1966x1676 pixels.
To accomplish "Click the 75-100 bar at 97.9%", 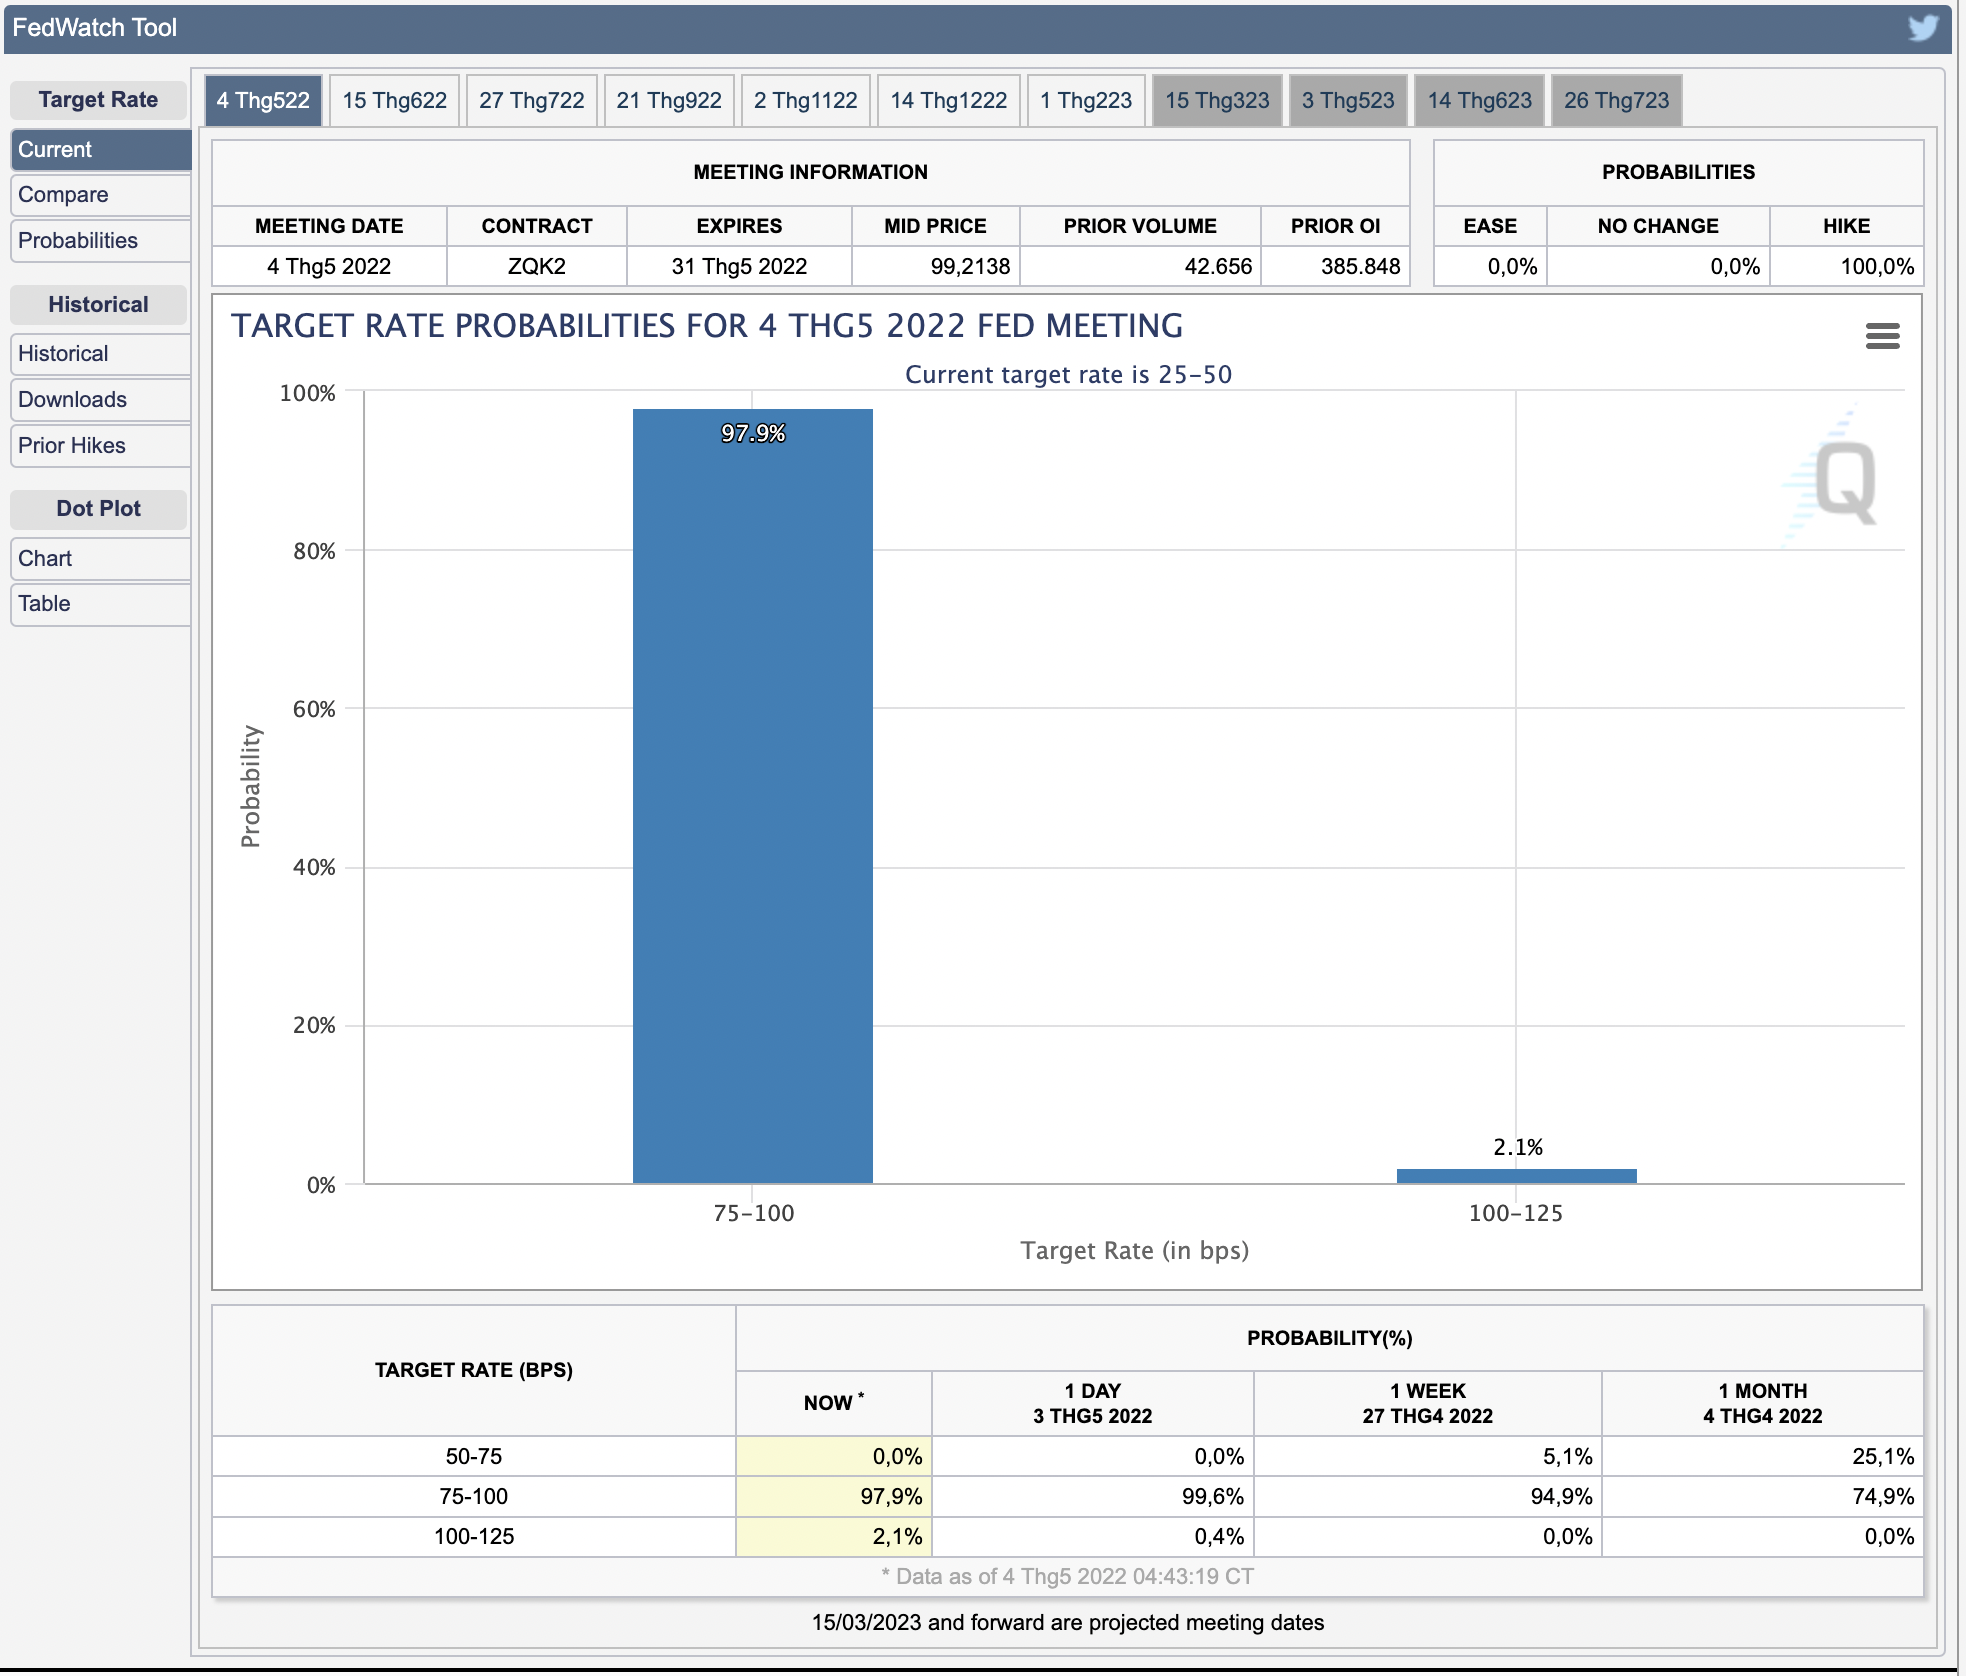I will (x=752, y=796).
